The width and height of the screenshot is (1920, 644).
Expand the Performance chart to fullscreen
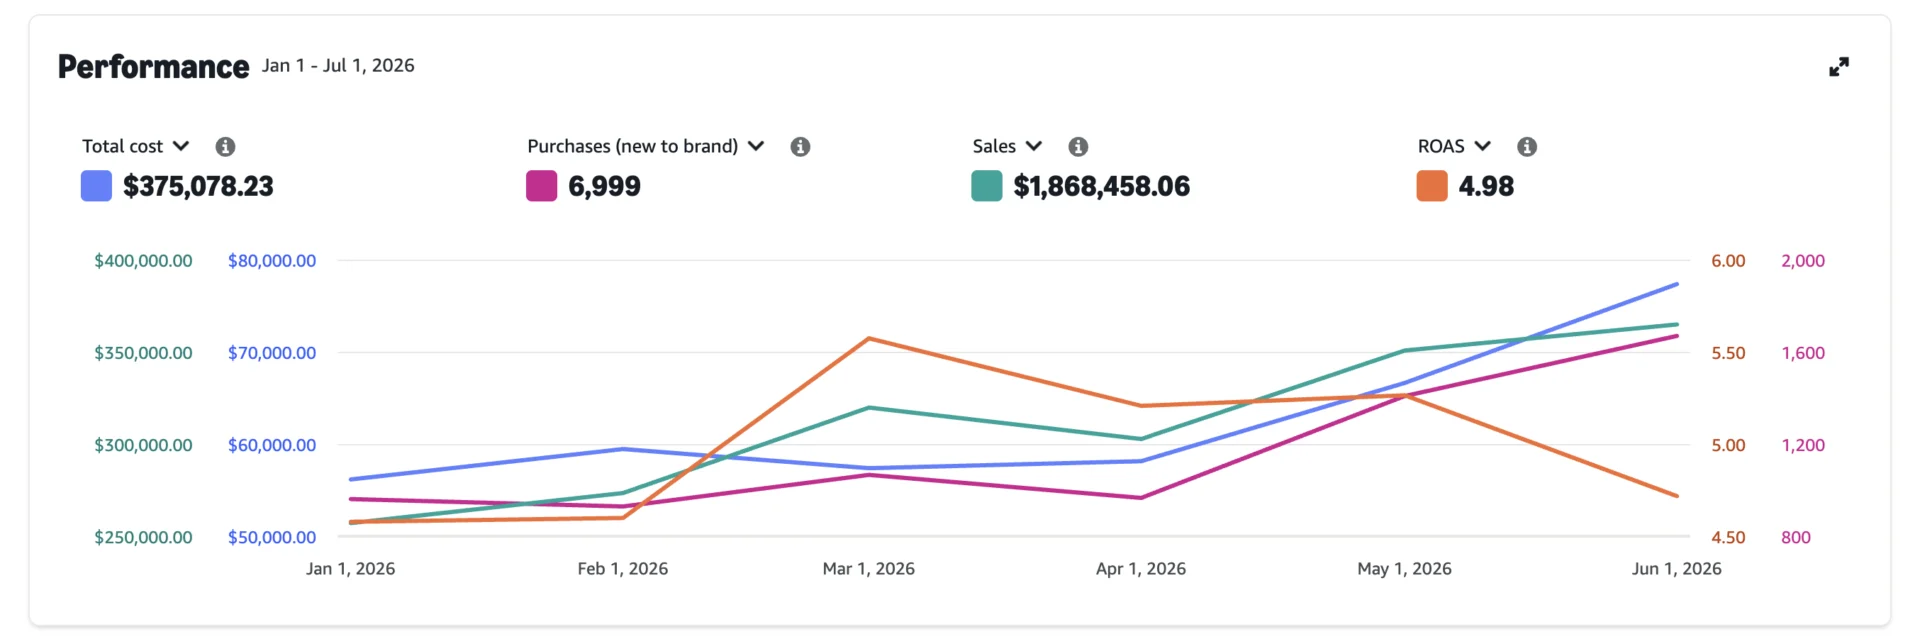(1838, 67)
